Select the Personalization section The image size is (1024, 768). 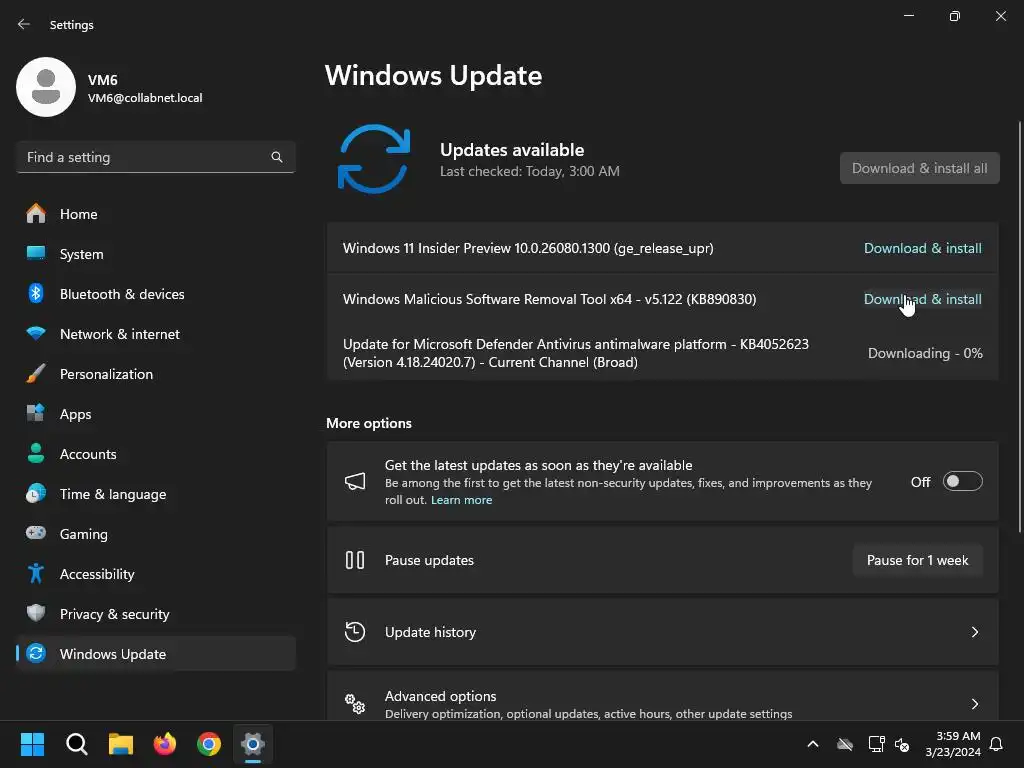[x=155, y=374]
